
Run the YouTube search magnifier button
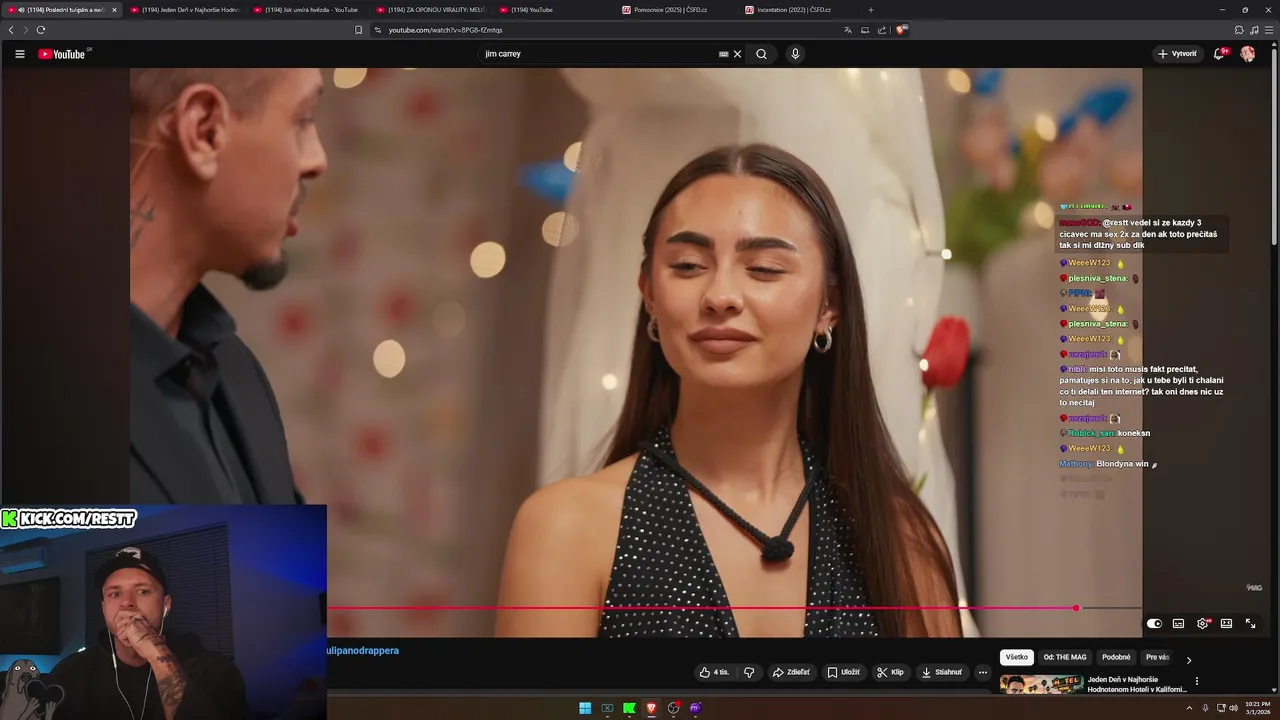pos(761,54)
